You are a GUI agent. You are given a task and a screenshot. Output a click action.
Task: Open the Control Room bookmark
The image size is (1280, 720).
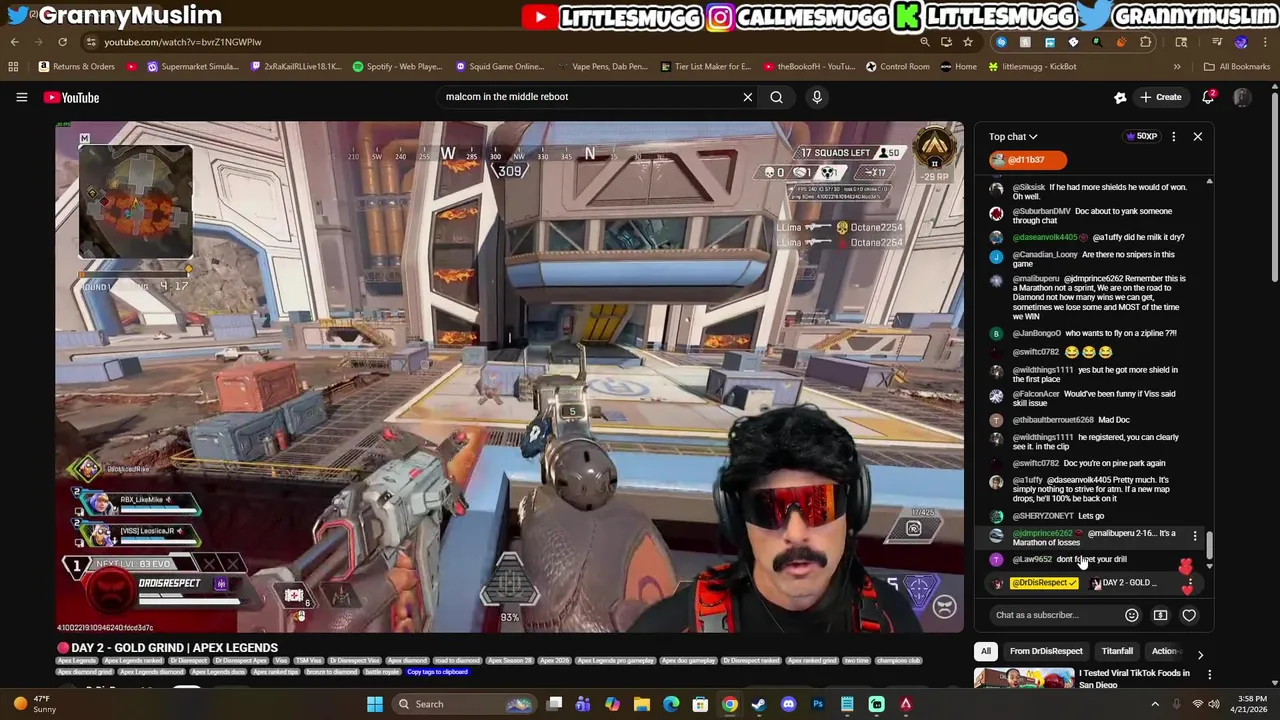click(x=897, y=67)
